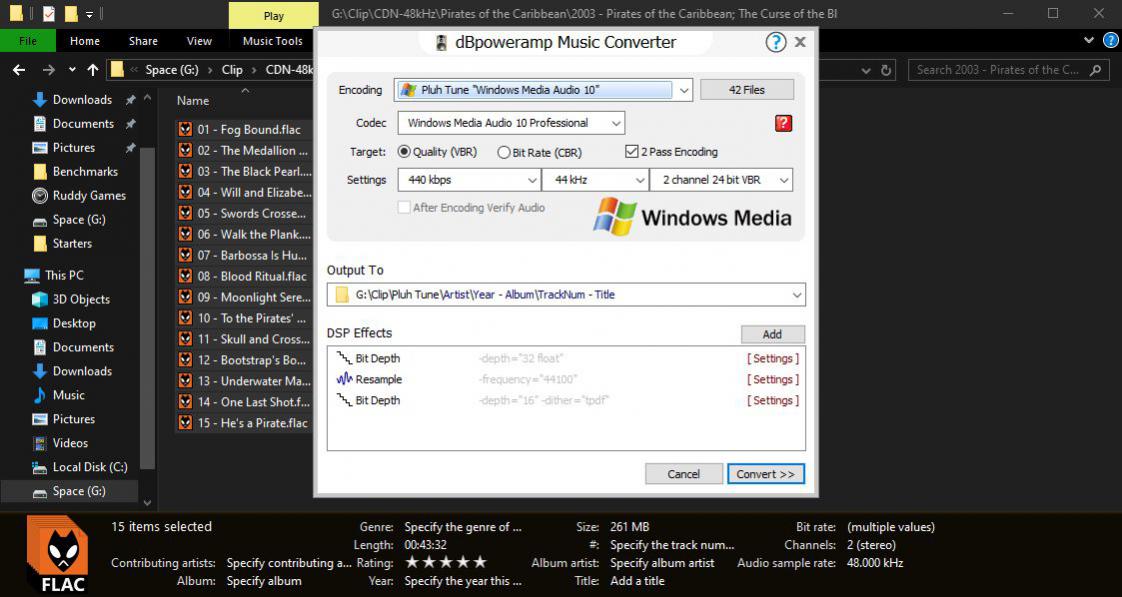
Task: Click the blue help question mark icon
Action: [775, 42]
